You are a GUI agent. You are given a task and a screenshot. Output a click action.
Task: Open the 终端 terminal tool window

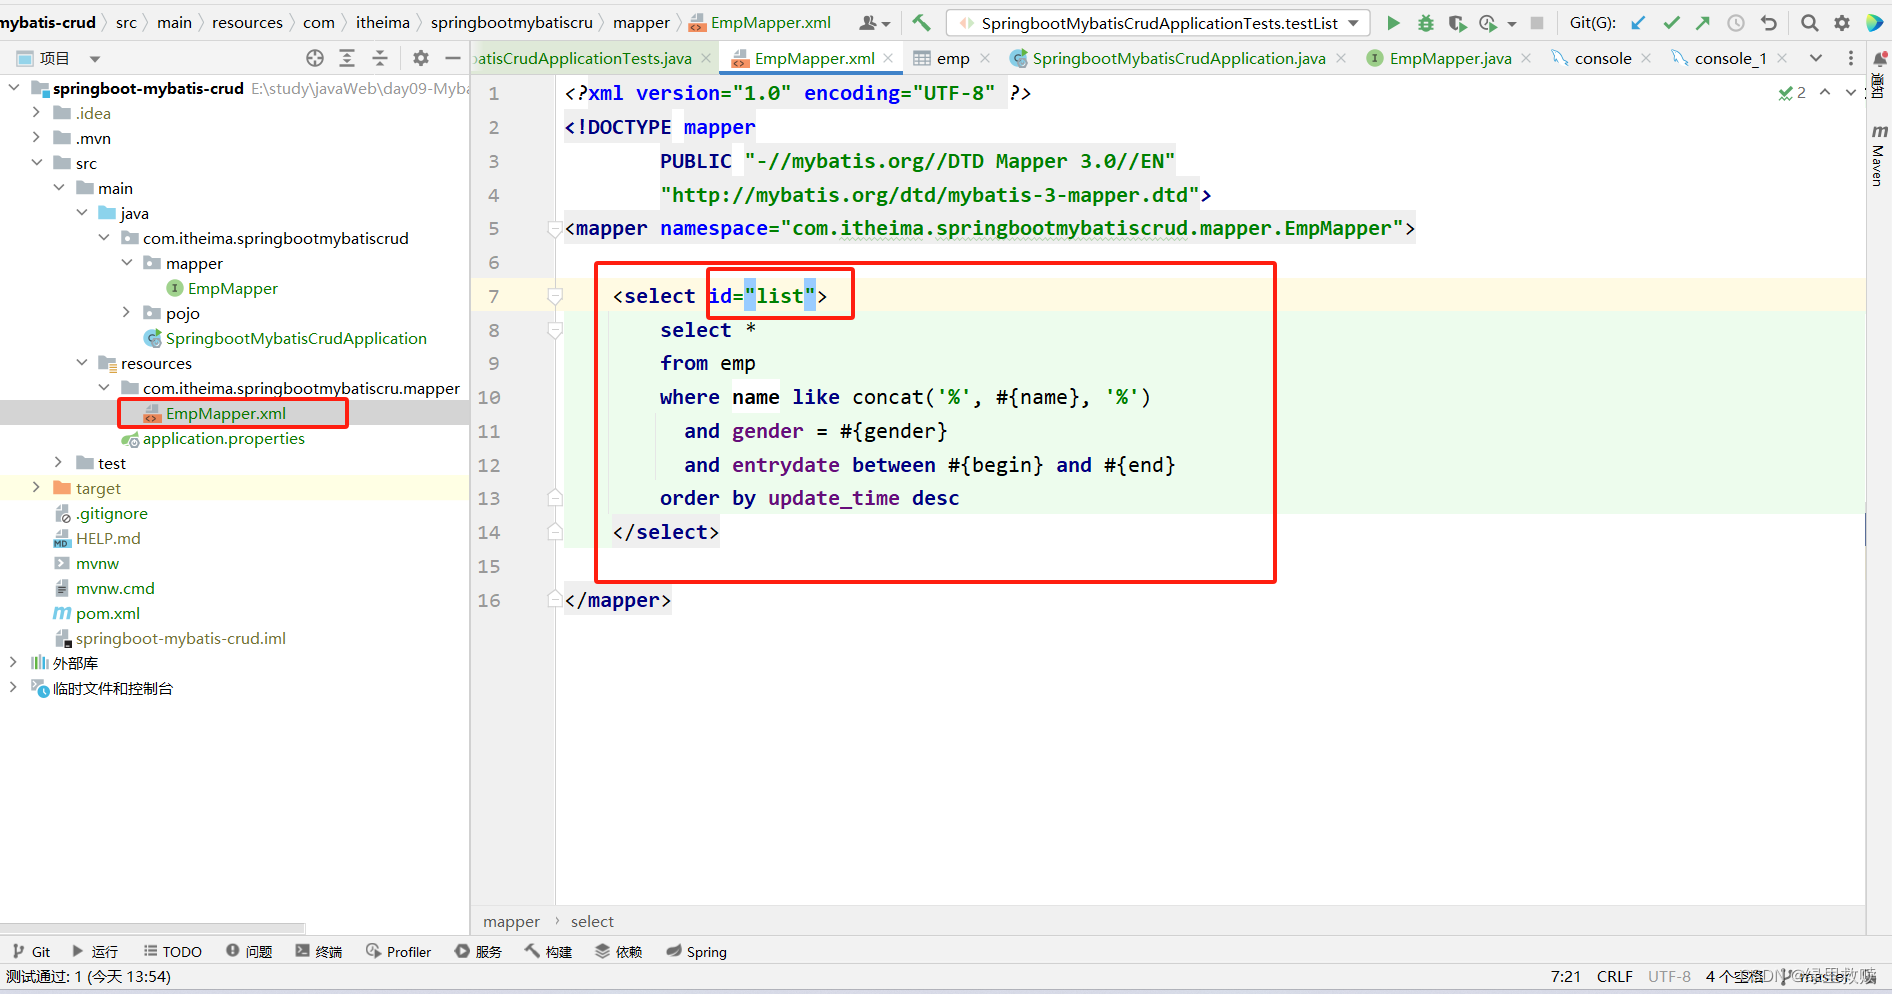click(318, 951)
